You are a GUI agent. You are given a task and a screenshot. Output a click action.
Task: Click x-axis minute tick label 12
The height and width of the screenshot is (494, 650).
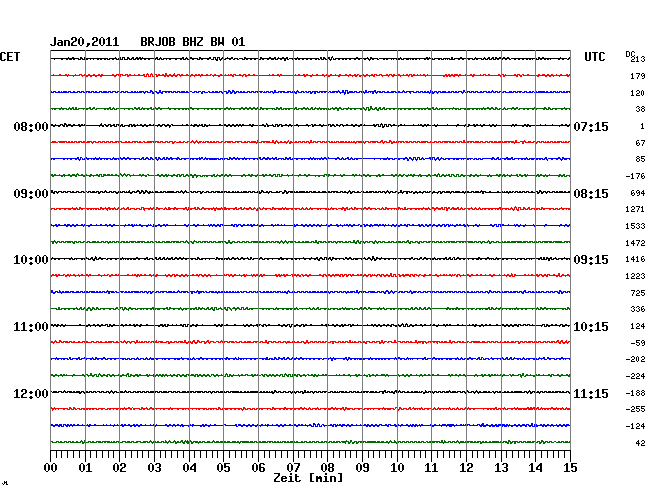tap(466, 468)
